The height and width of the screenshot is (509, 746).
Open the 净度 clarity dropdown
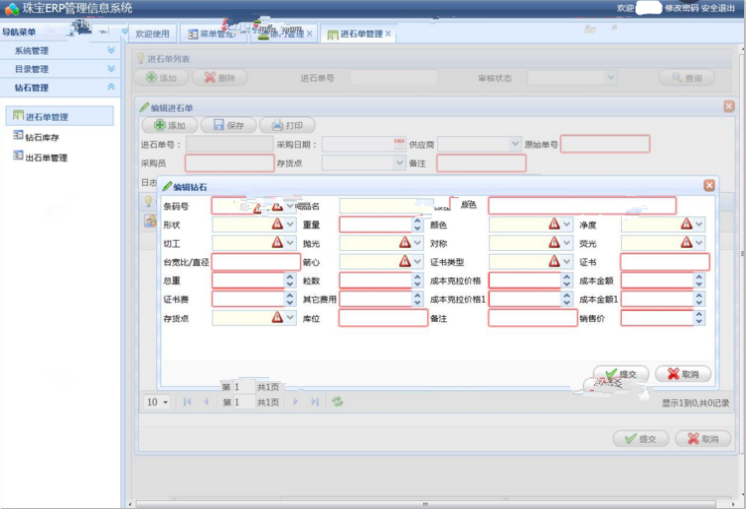tap(700, 225)
